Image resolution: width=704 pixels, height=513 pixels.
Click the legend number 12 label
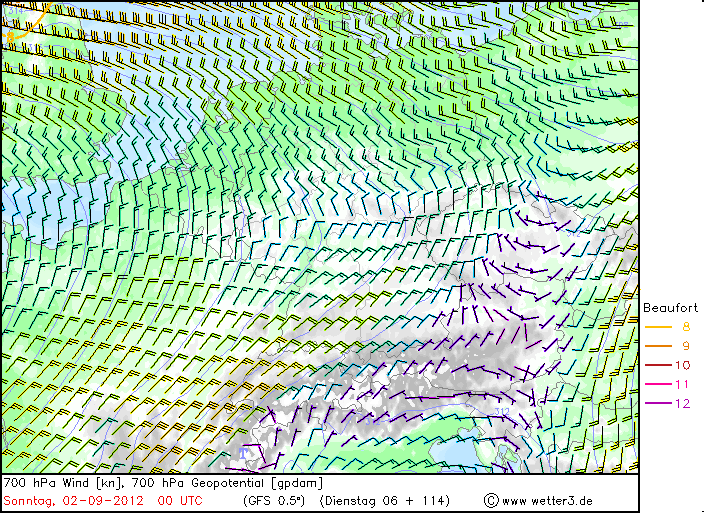click(x=682, y=403)
